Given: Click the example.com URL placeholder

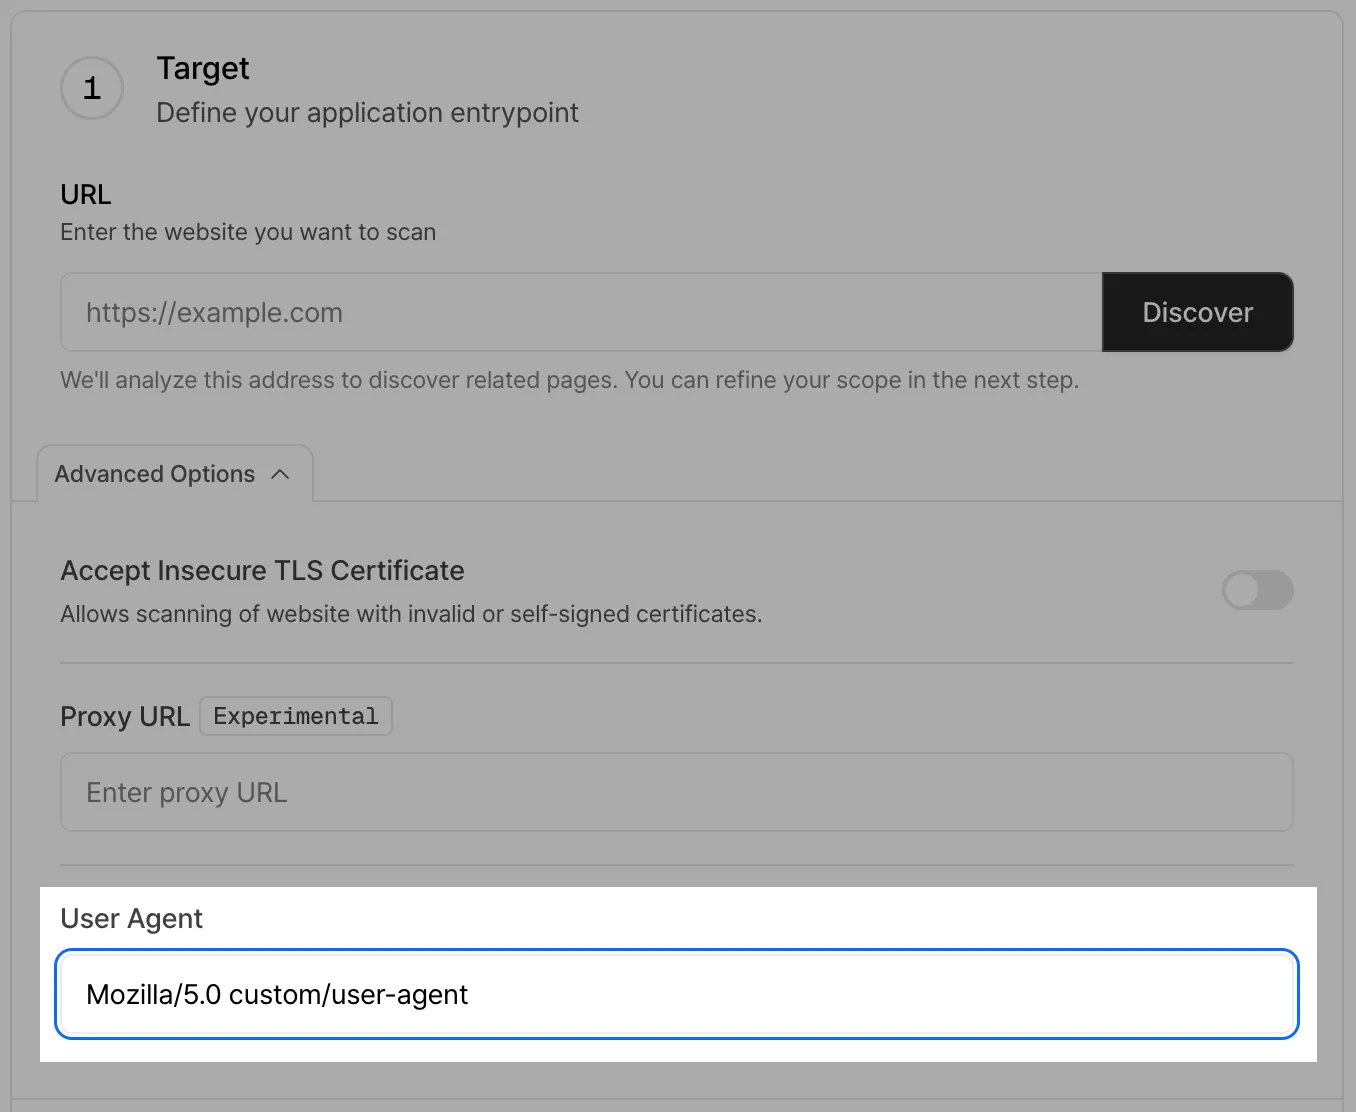Looking at the screenshot, I should click(213, 312).
